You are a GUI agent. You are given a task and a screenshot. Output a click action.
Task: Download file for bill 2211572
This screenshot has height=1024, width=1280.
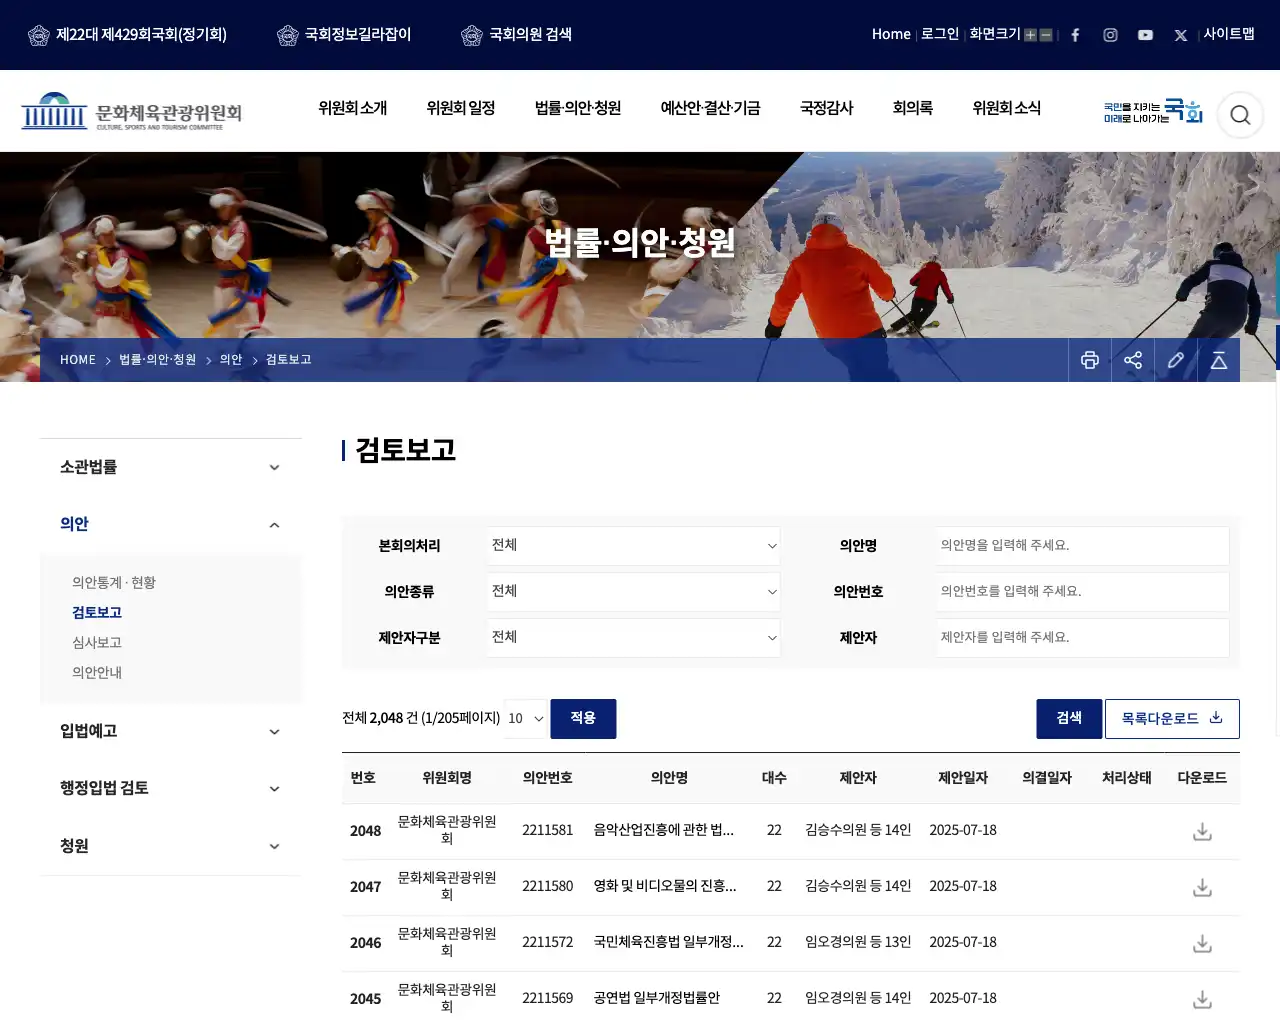(1202, 943)
